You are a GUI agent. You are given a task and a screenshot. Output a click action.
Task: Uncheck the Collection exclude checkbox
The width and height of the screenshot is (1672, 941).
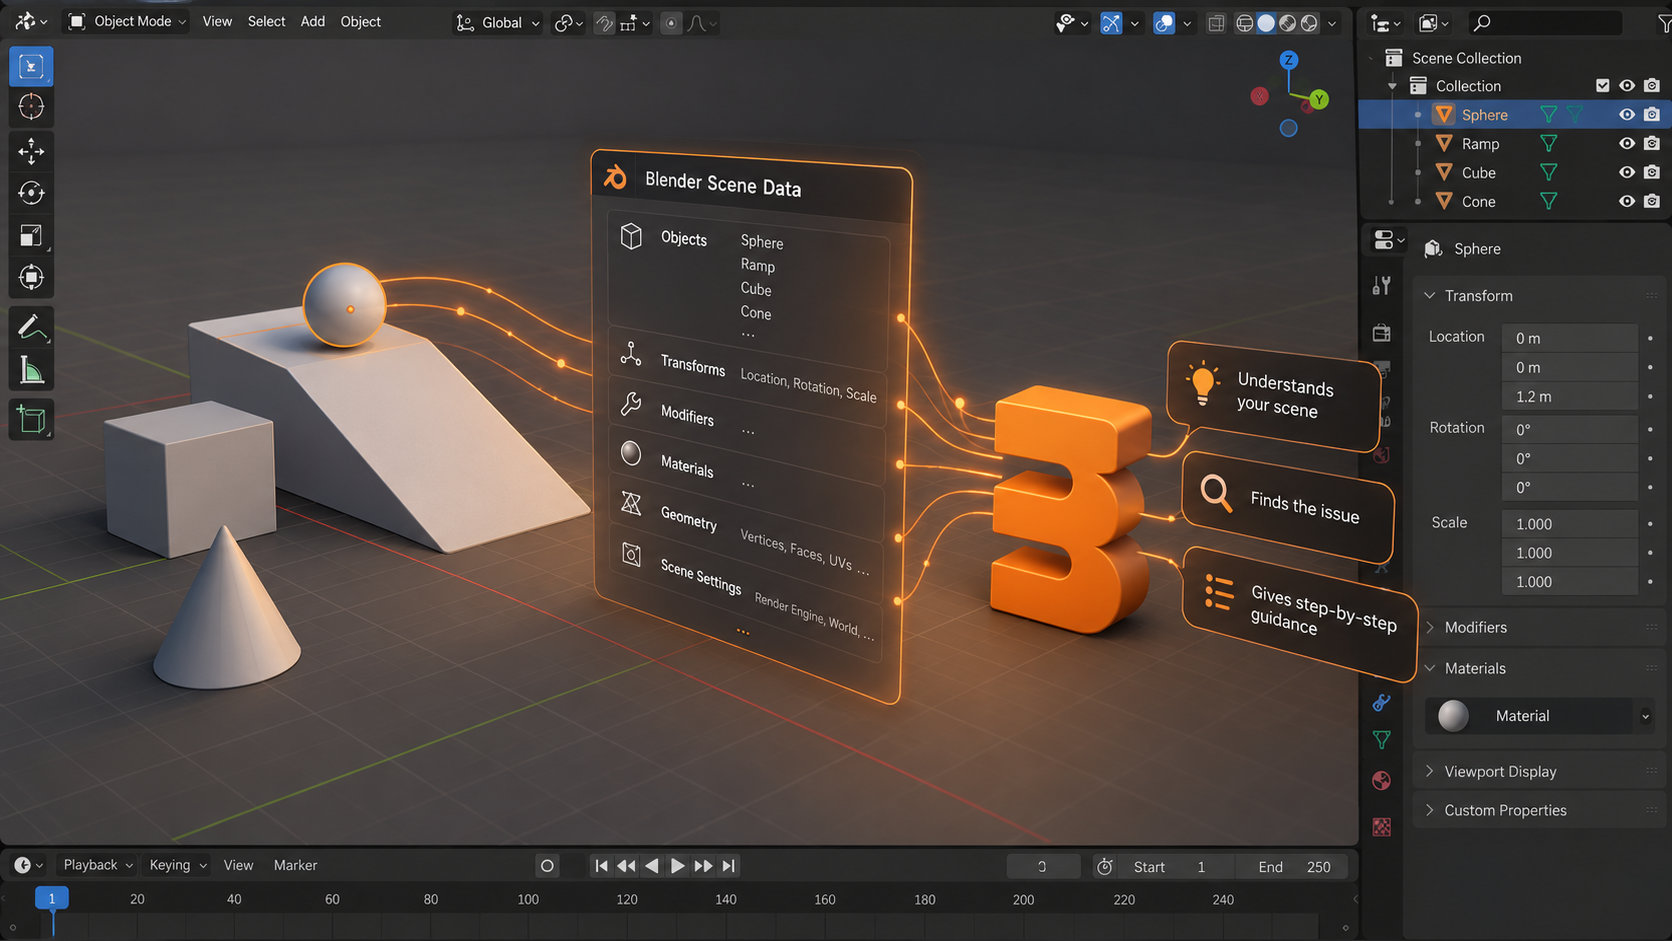tap(1603, 86)
